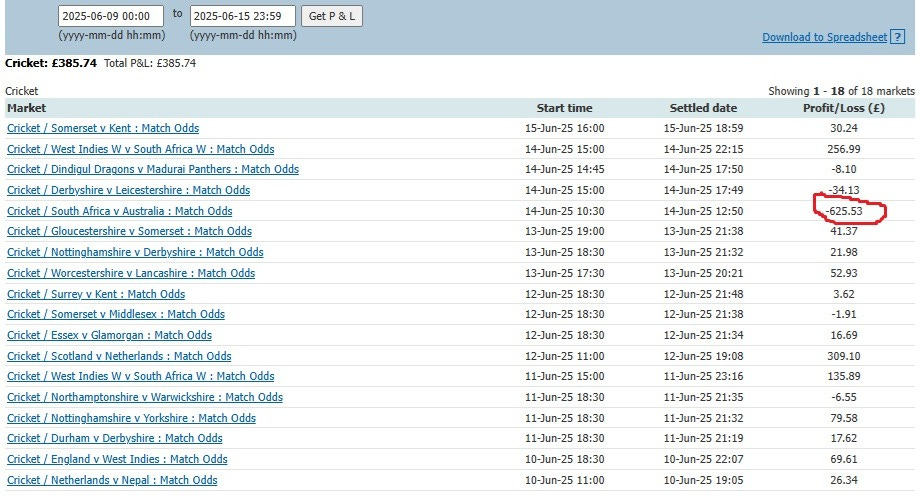
Task: Select the 30.24 profit value
Action: (844, 128)
